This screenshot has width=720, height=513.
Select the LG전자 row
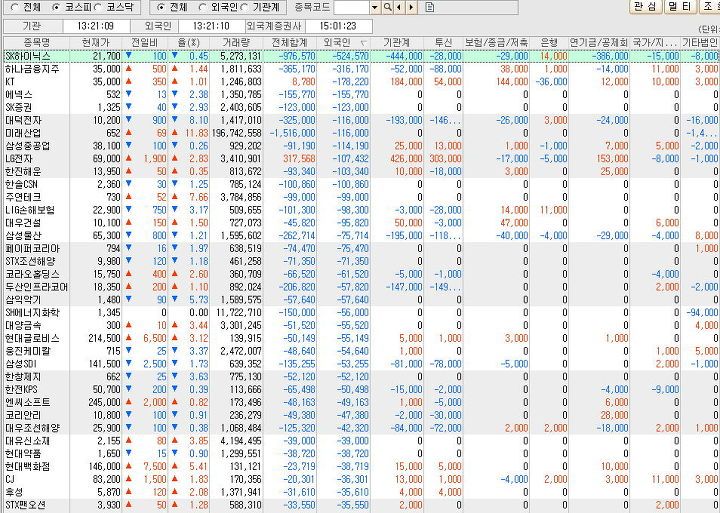361,158
